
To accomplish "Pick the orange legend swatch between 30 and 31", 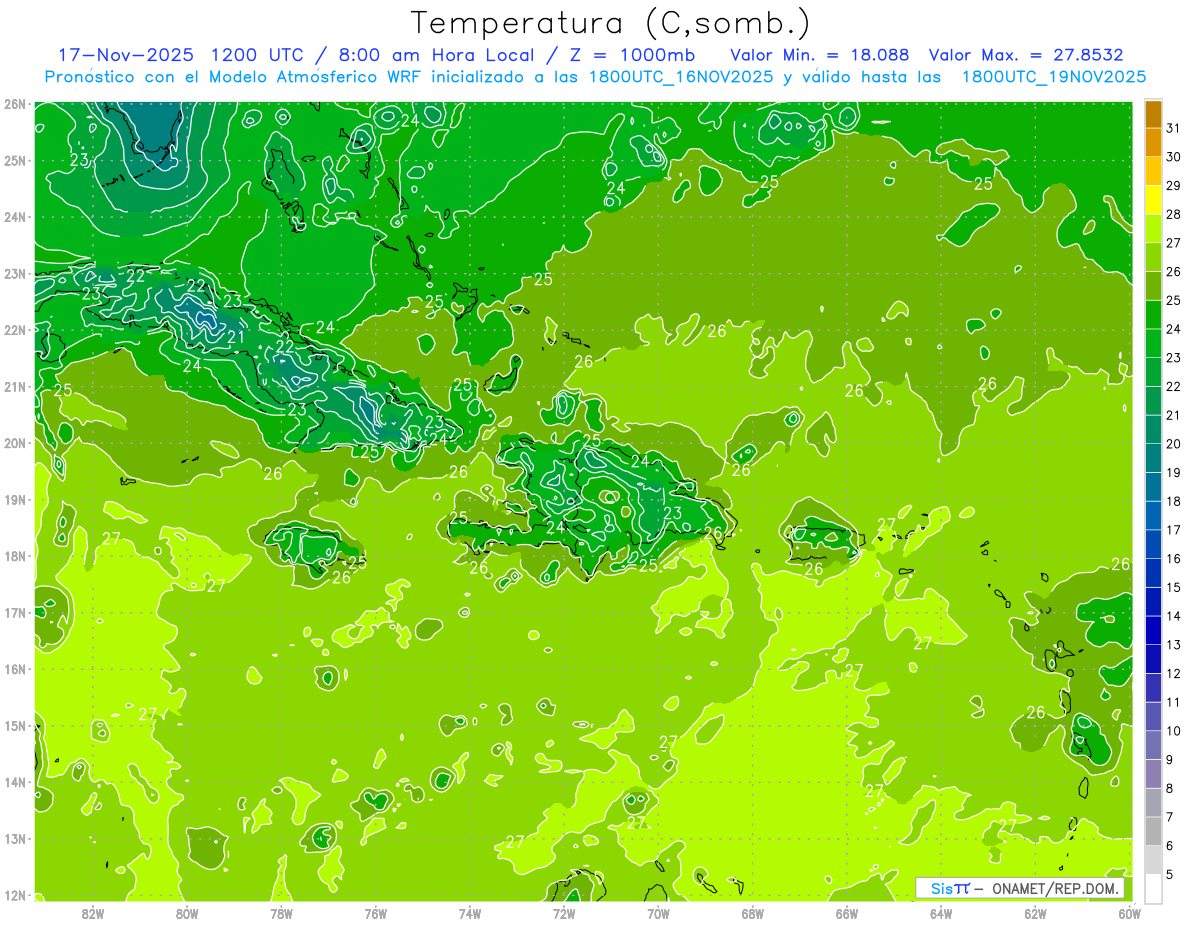I will [1153, 142].
